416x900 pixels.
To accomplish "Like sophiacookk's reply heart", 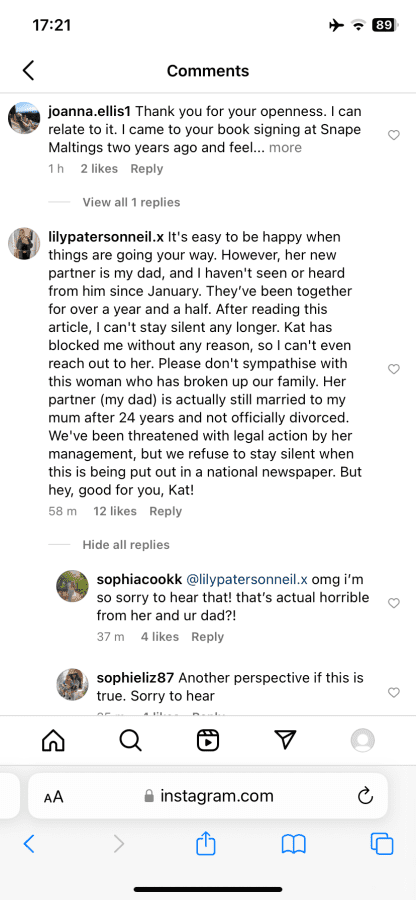I will click(394, 603).
